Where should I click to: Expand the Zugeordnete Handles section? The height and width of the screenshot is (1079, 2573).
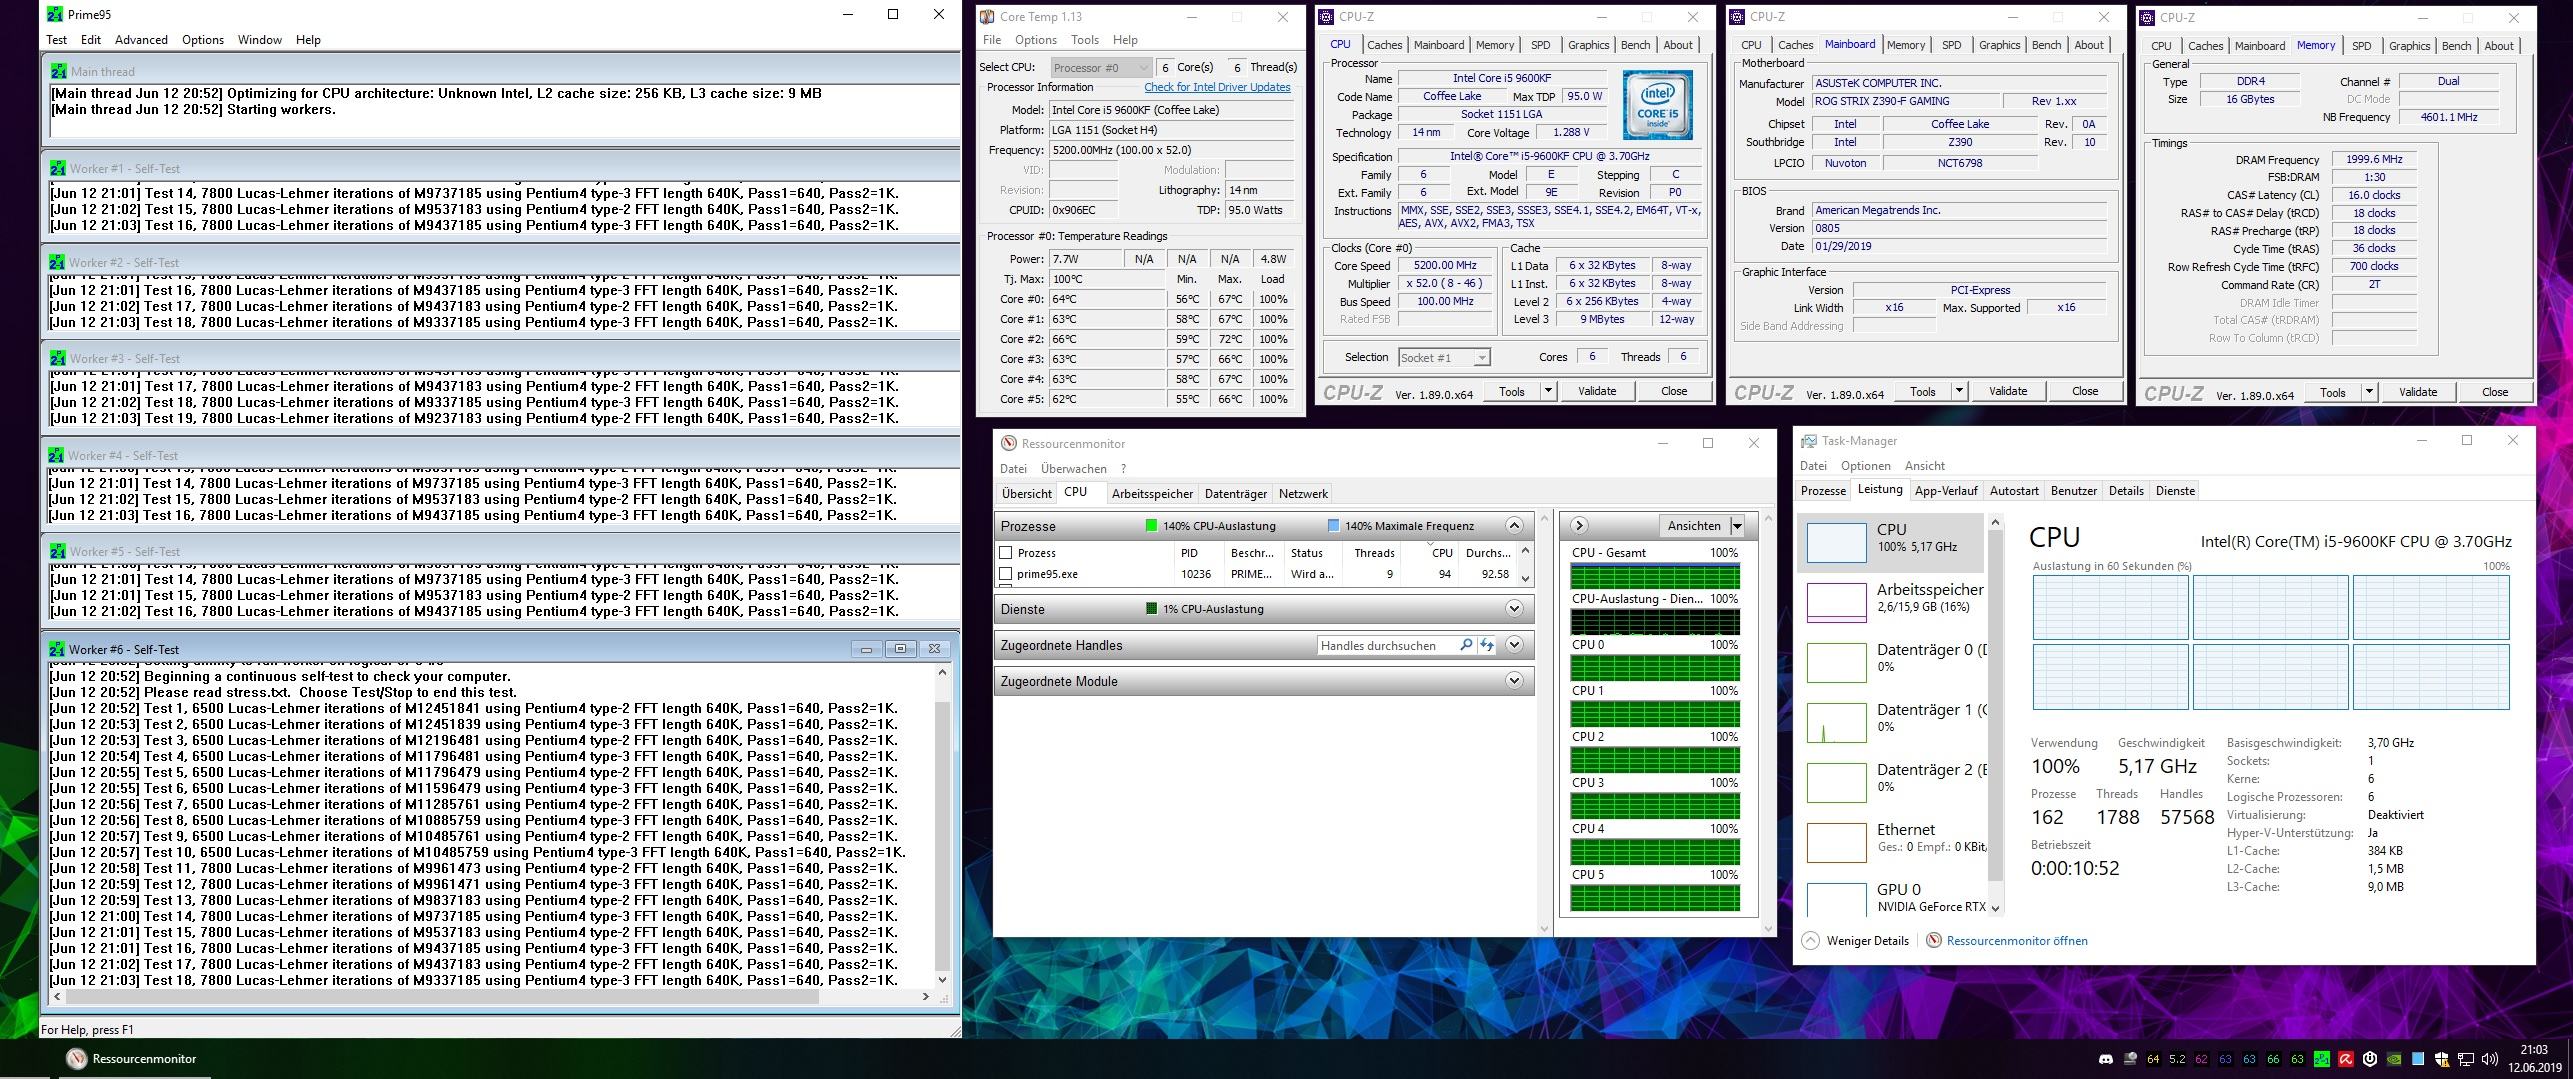(1514, 645)
